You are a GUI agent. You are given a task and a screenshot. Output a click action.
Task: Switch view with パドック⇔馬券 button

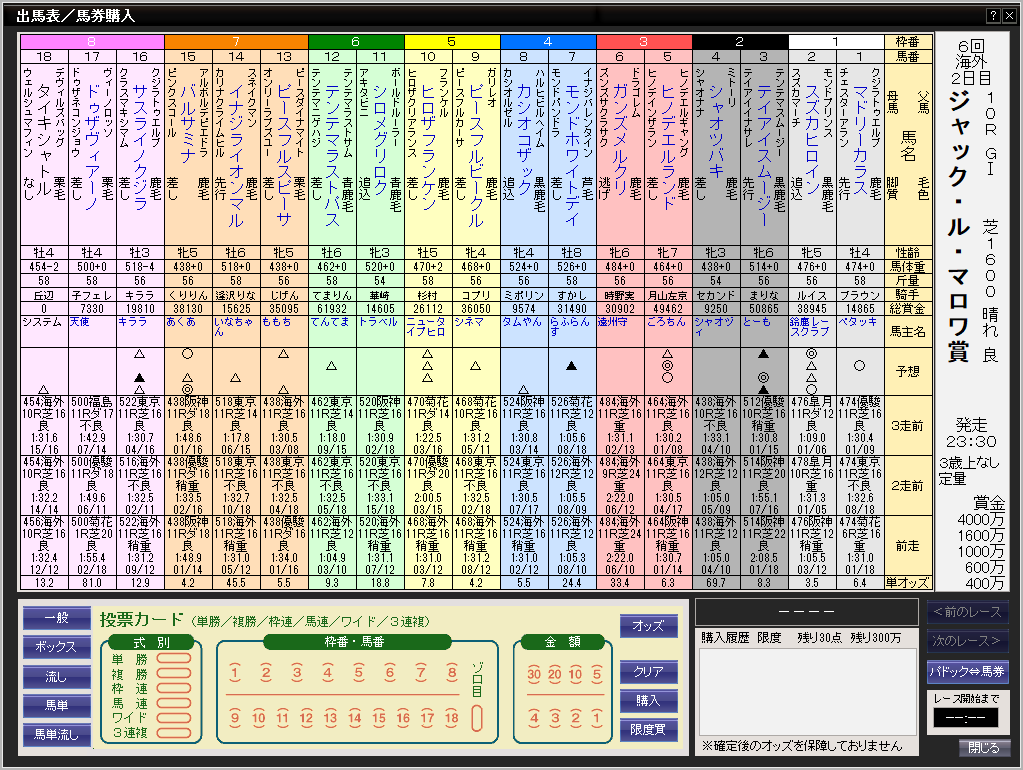[967, 671]
